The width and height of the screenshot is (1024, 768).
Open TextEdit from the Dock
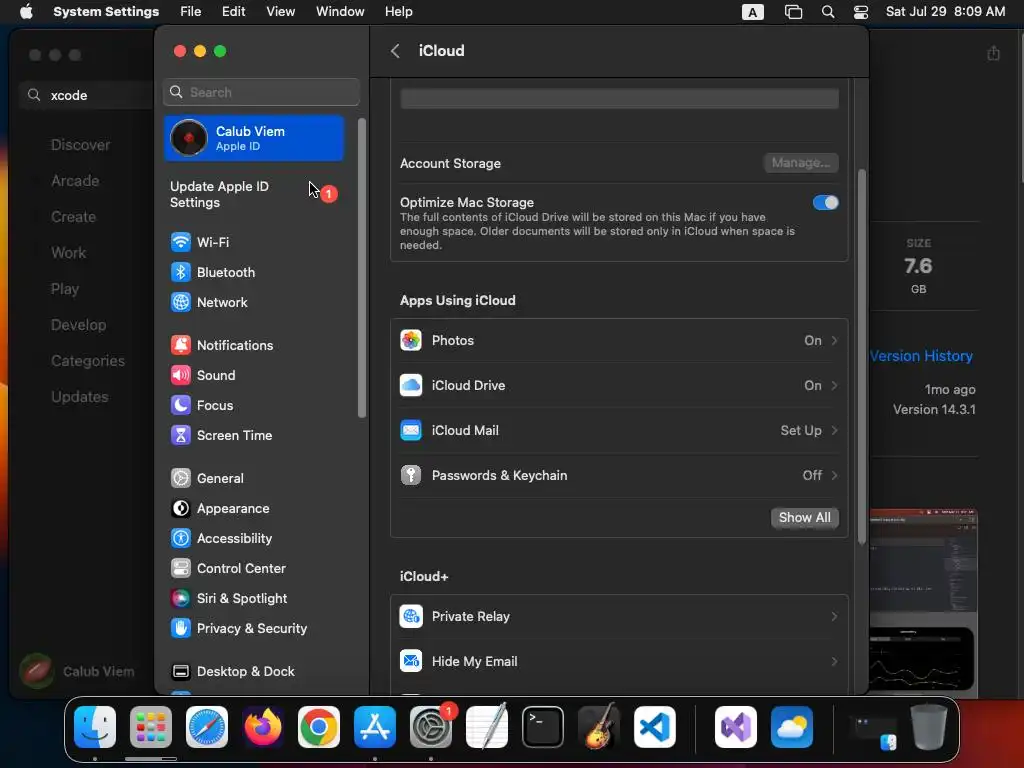(x=487, y=727)
